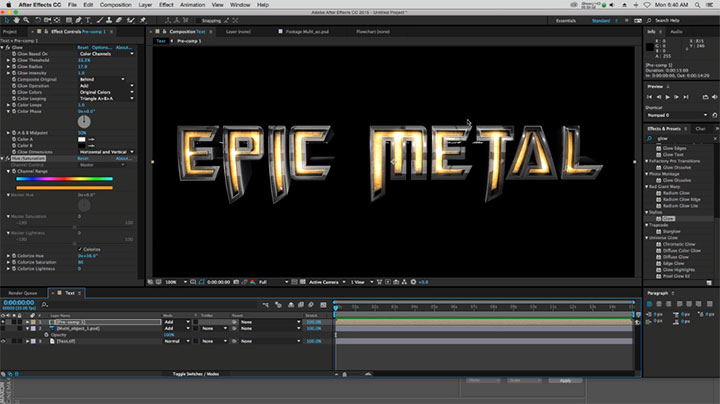Switch to the Audio panel tab
The image size is (720, 404).
(x=676, y=32)
